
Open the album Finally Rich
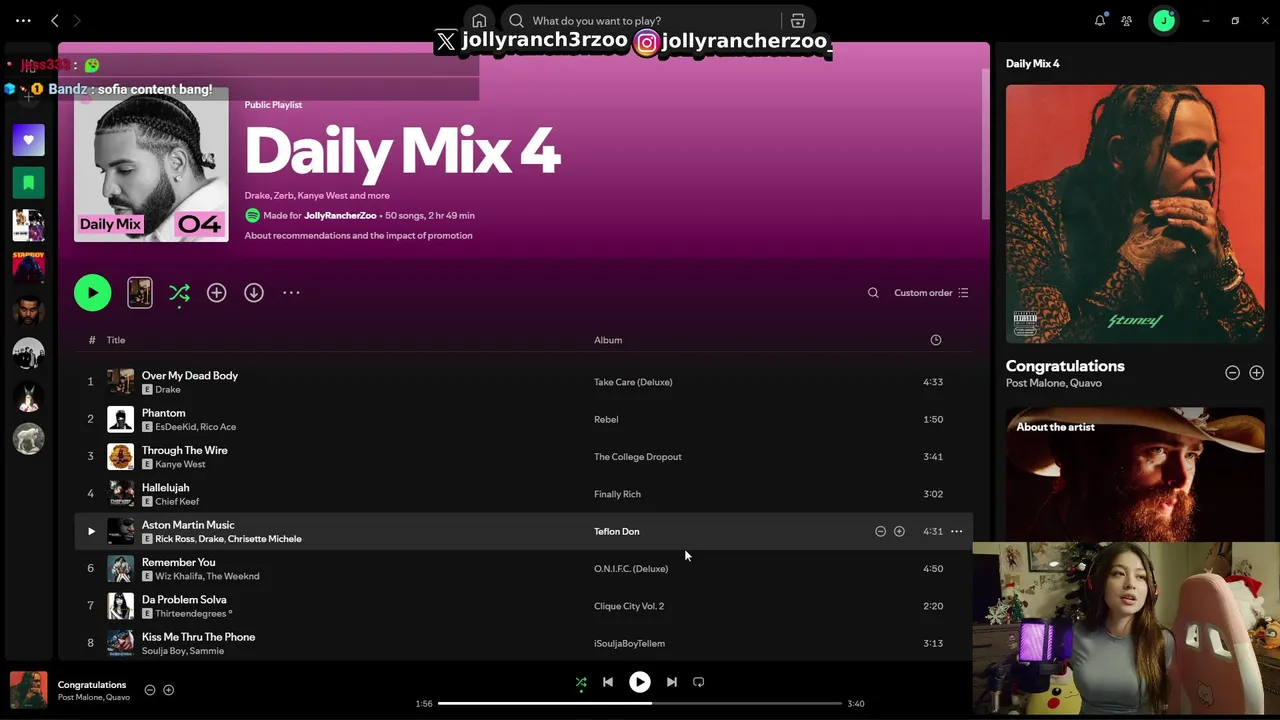(617, 494)
